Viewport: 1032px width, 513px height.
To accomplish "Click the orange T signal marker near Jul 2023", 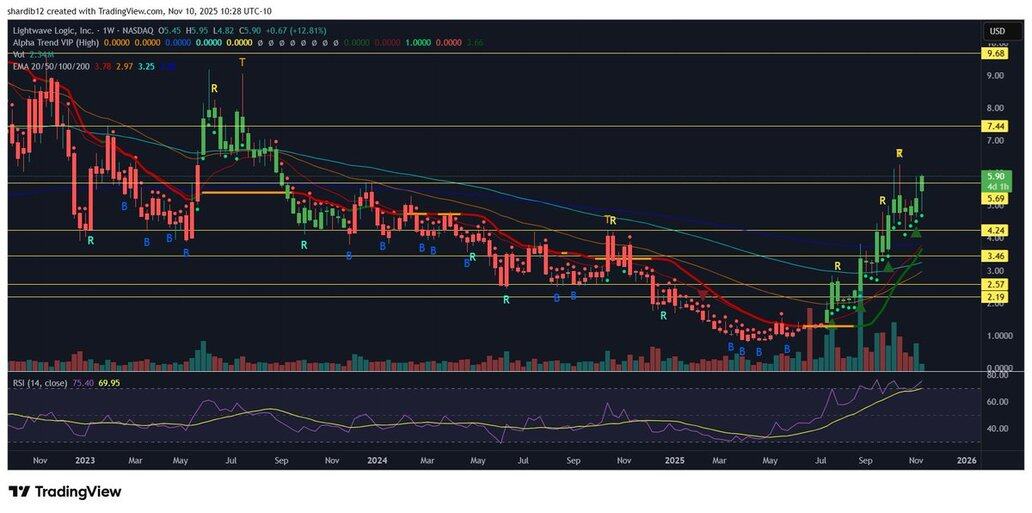I will coord(242,63).
